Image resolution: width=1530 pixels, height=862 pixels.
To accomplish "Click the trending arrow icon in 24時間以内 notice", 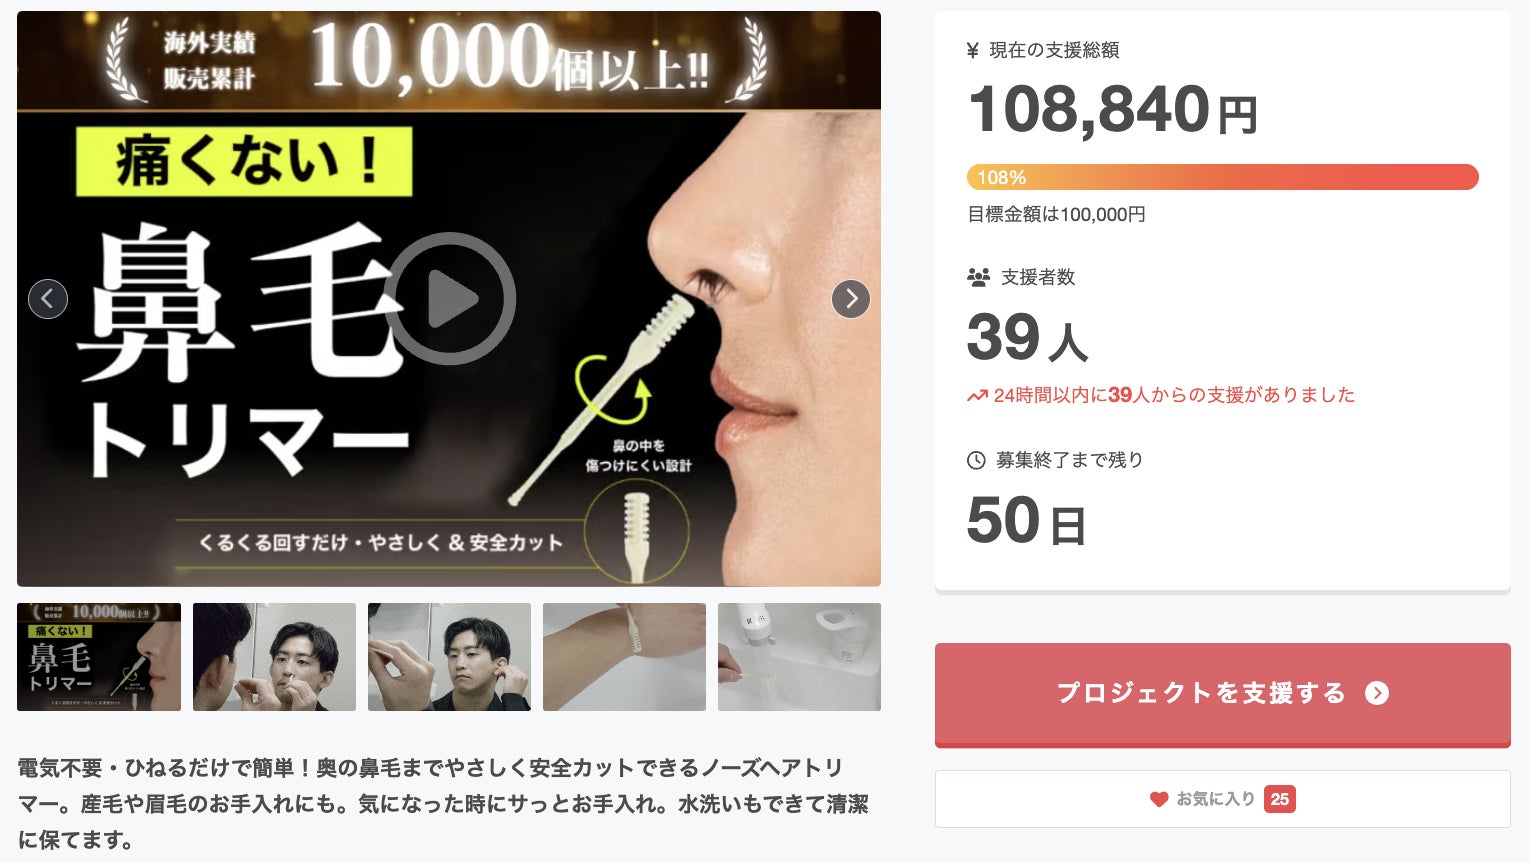I will click(x=977, y=396).
